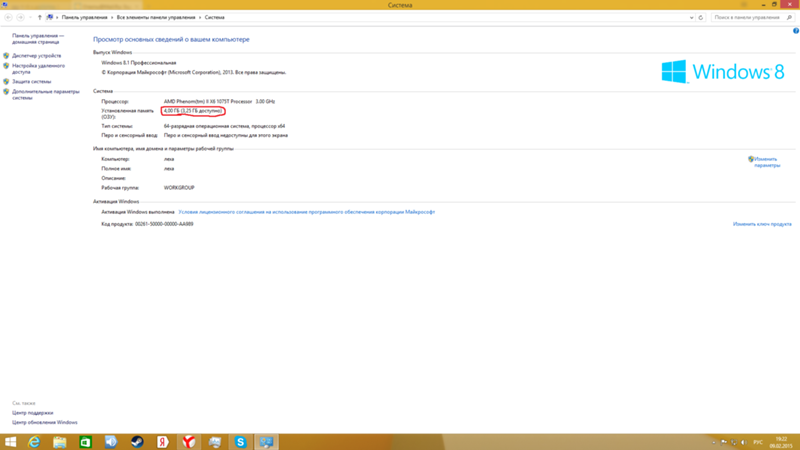Refresh the Control Panel view
The width and height of the screenshot is (800, 450).
pyautogui.click(x=701, y=17)
